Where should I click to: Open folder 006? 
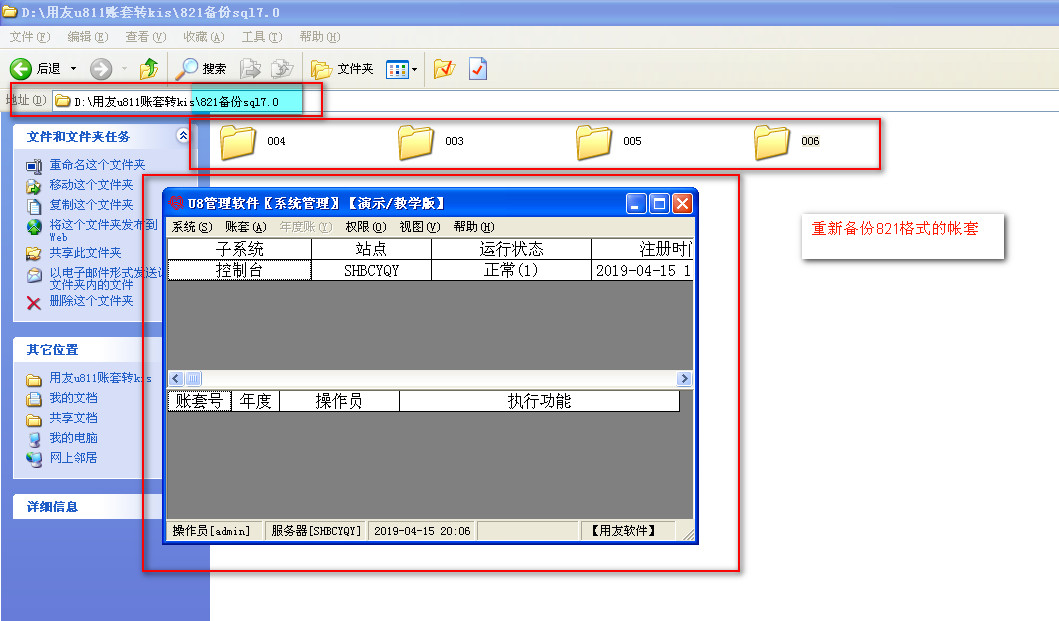(x=772, y=142)
